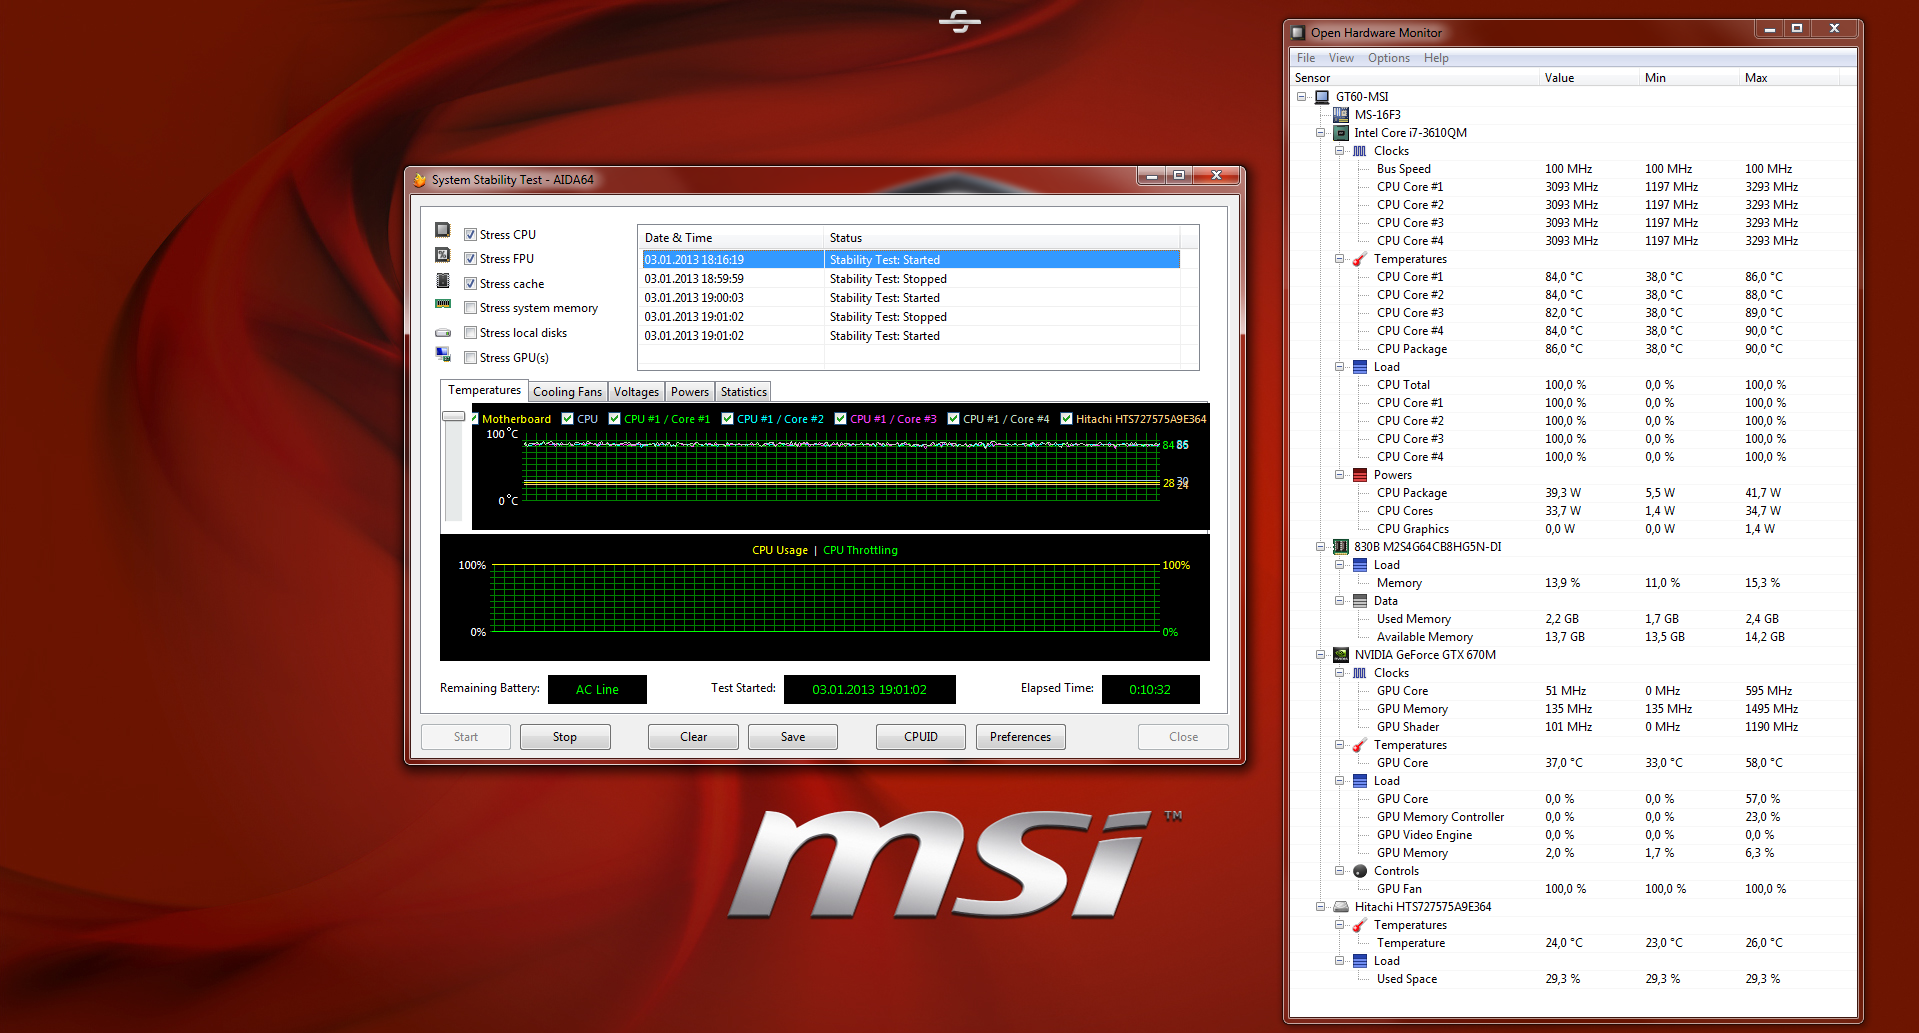Collapse the CPU Clocks node
1919x1033 pixels.
tap(1340, 151)
